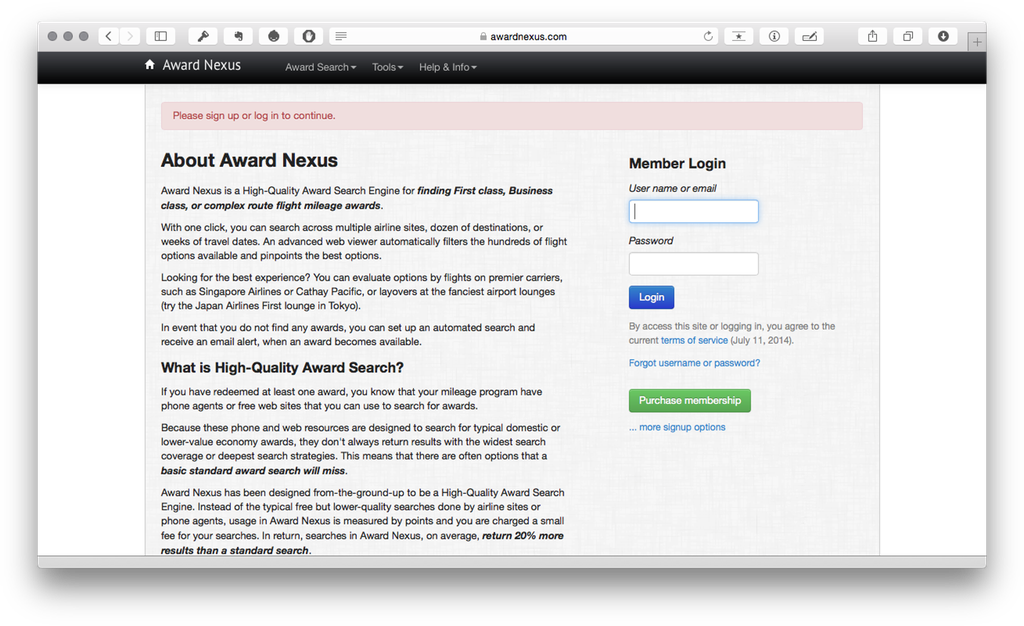Open the more signup options link
Screen dimensions: 1024x626
pos(677,428)
